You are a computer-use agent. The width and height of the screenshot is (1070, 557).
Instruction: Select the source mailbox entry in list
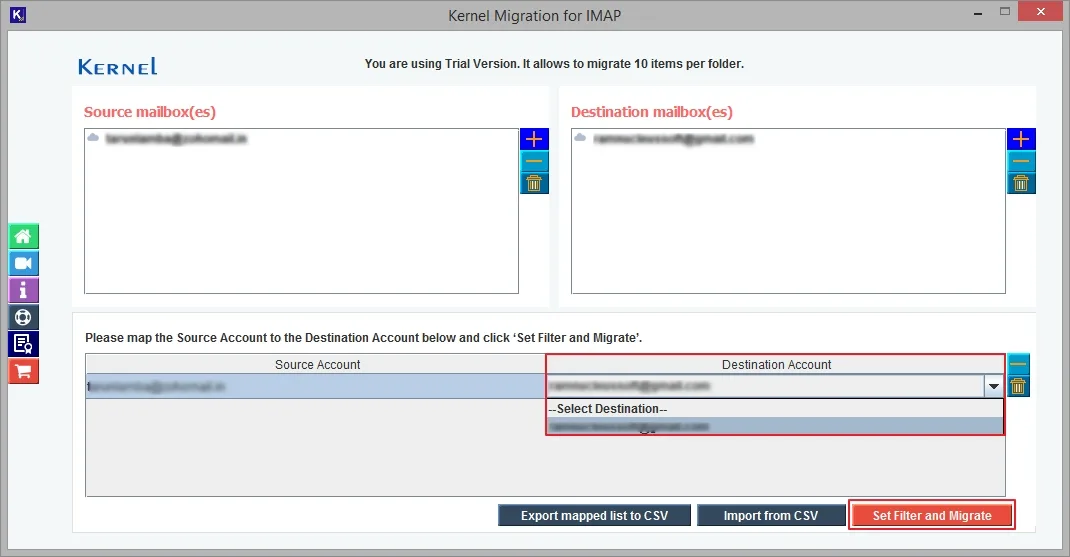(x=168, y=139)
